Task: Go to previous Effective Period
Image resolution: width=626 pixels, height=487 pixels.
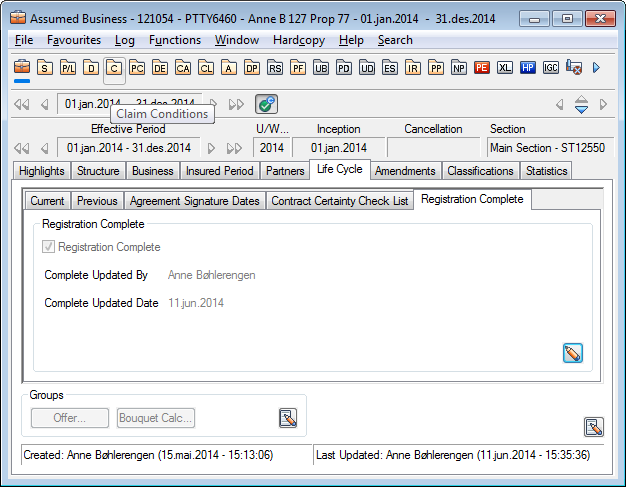Action: tap(45, 148)
